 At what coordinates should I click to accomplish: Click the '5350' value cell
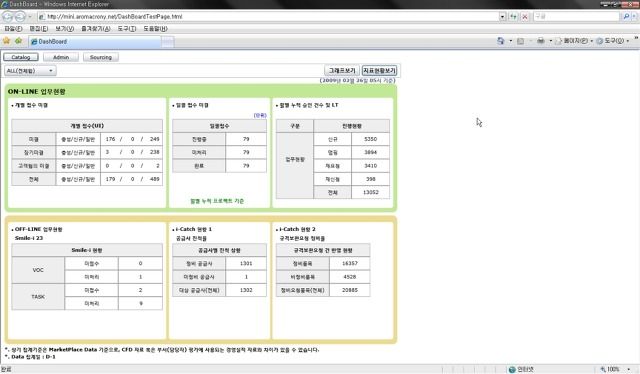(370, 139)
